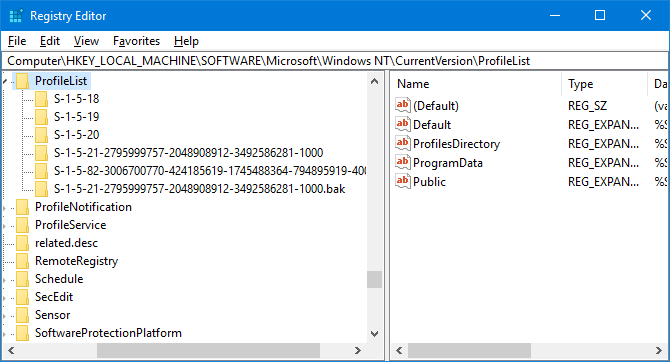
Task: Open the Favorites menu
Action: pyautogui.click(x=136, y=41)
